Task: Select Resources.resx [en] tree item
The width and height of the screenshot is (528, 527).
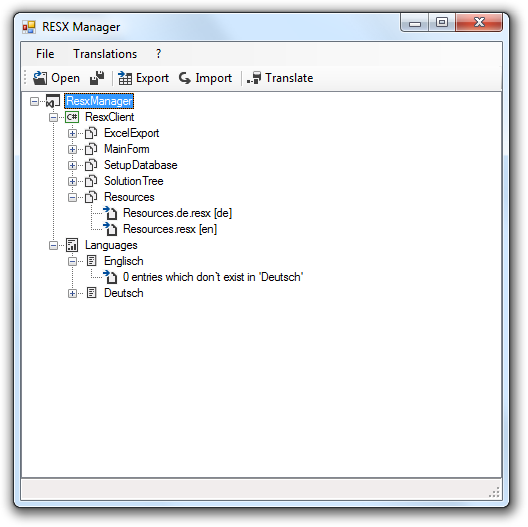Action: click(170, 229)
